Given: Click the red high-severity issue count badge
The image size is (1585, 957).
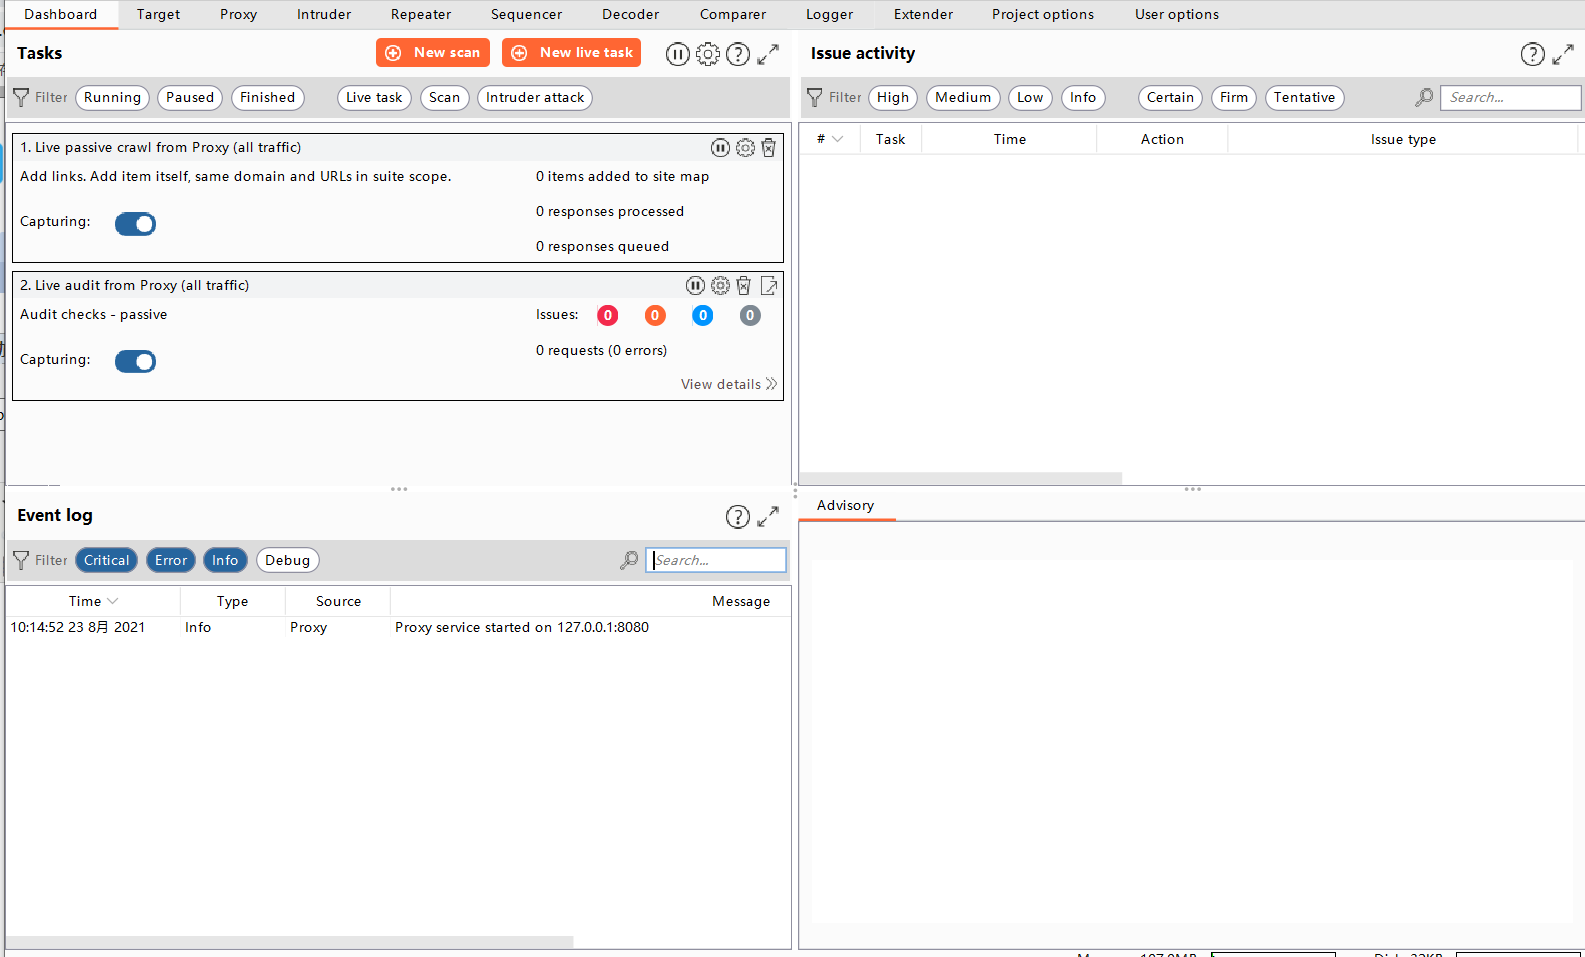Looking at the screenshot, I should click(x=607, y=316).
